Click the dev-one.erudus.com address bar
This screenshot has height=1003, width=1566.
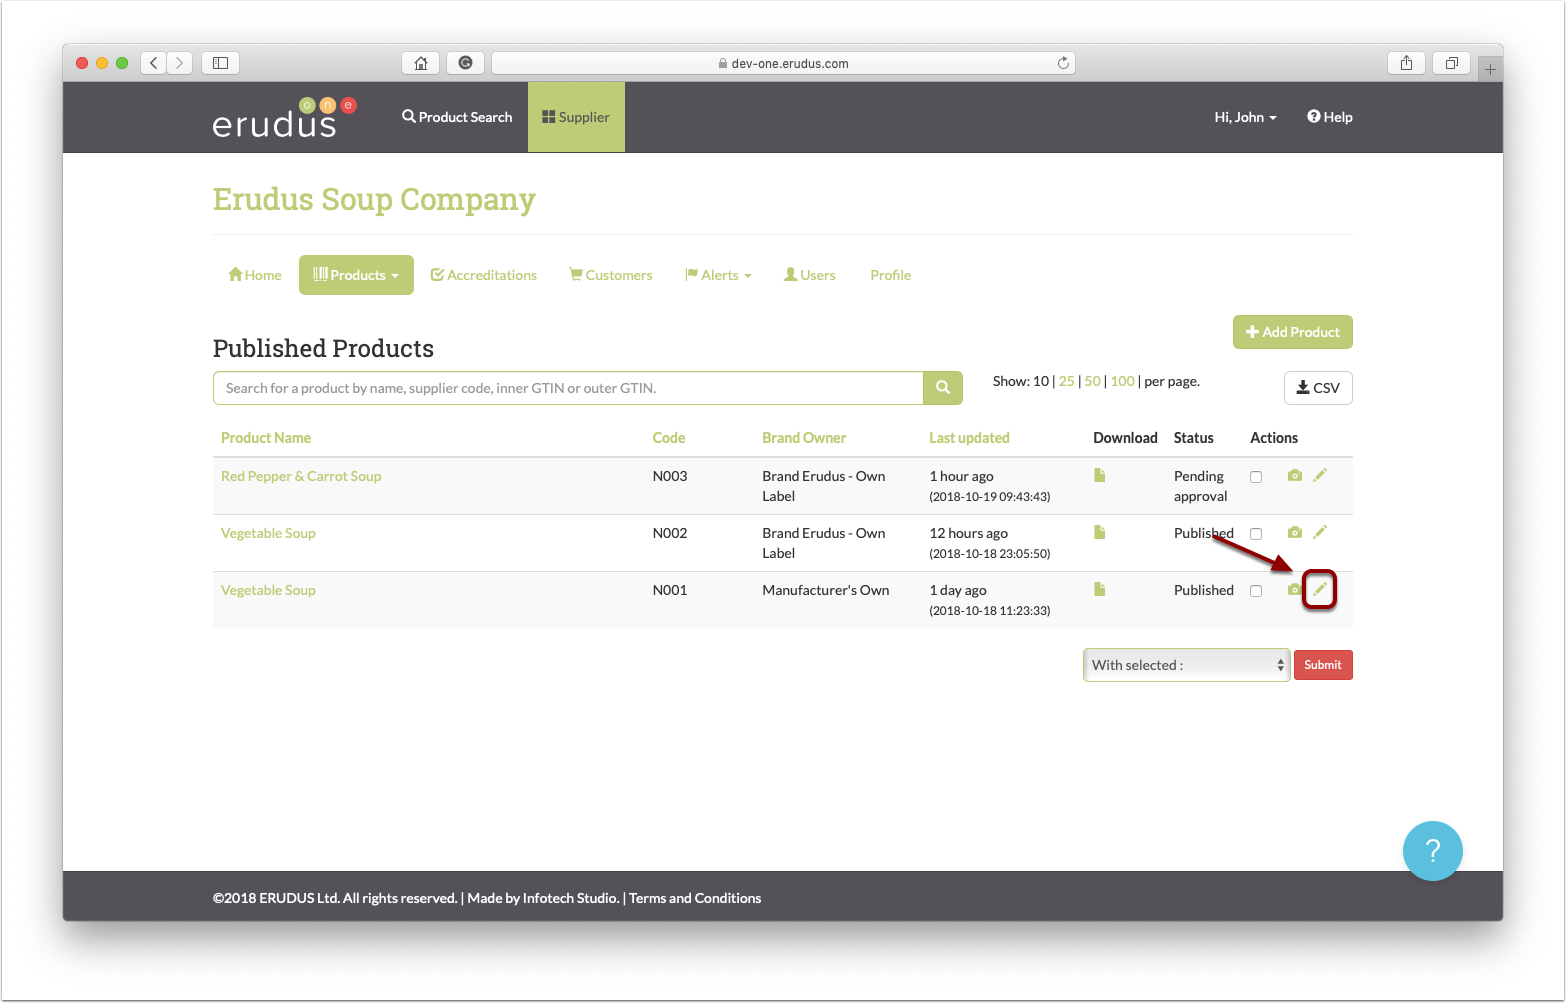click(x=784, y=63)
